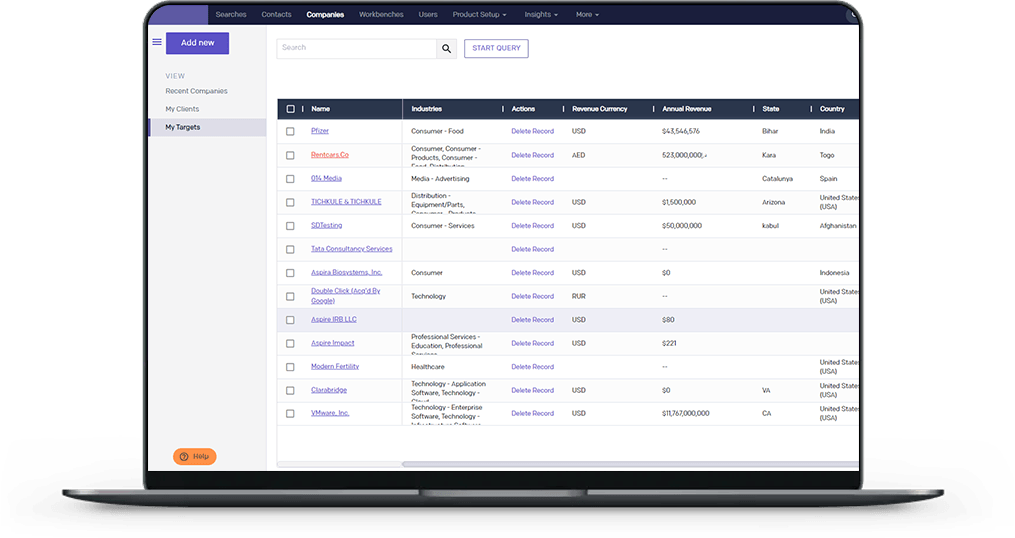Open the VMware, Inc. company link
This screenshot has width=1015, height=538.
point(330,413)
